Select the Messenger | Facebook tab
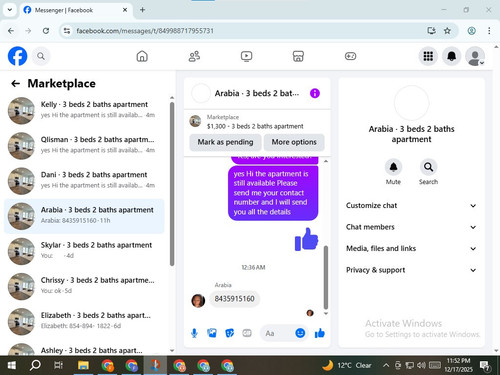 tap(75, 10)
